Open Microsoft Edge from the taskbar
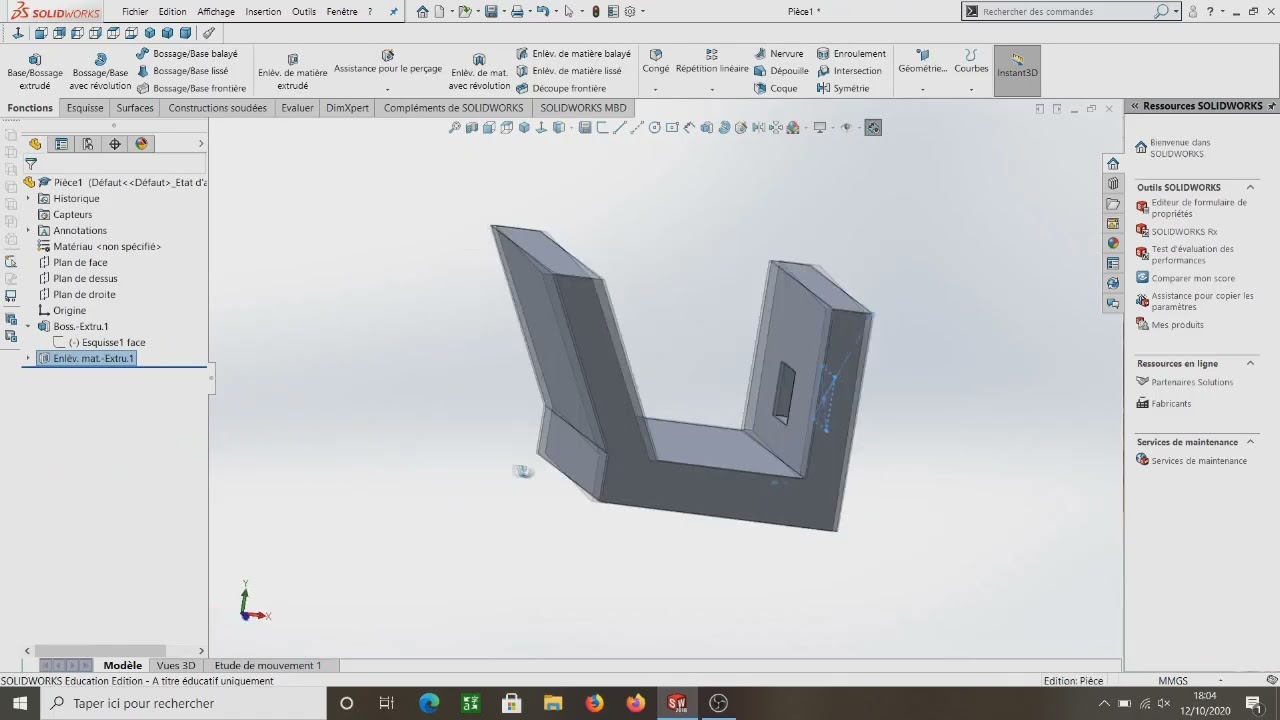This screenshot has height=720, width=1280. [x=429, y=703]
